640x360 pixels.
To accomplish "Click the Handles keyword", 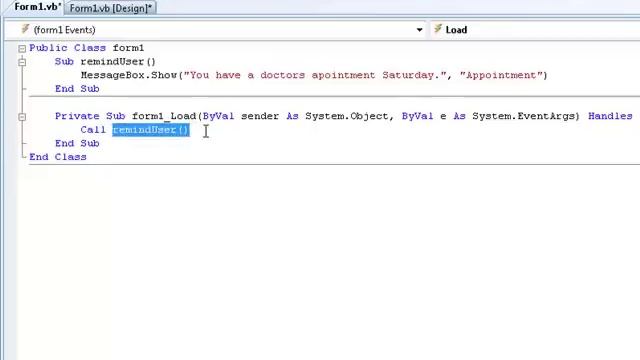I will click(x=610, y=116).
